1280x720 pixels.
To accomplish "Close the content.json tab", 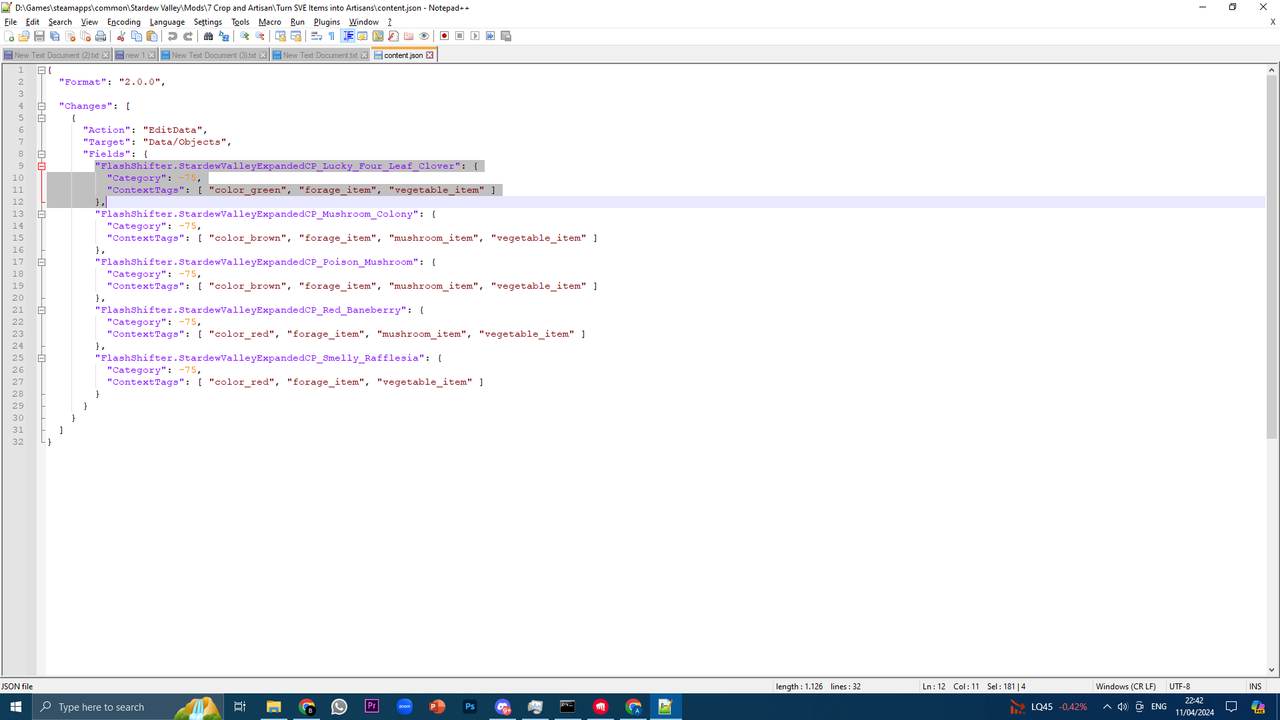I will tap(430, 55).
